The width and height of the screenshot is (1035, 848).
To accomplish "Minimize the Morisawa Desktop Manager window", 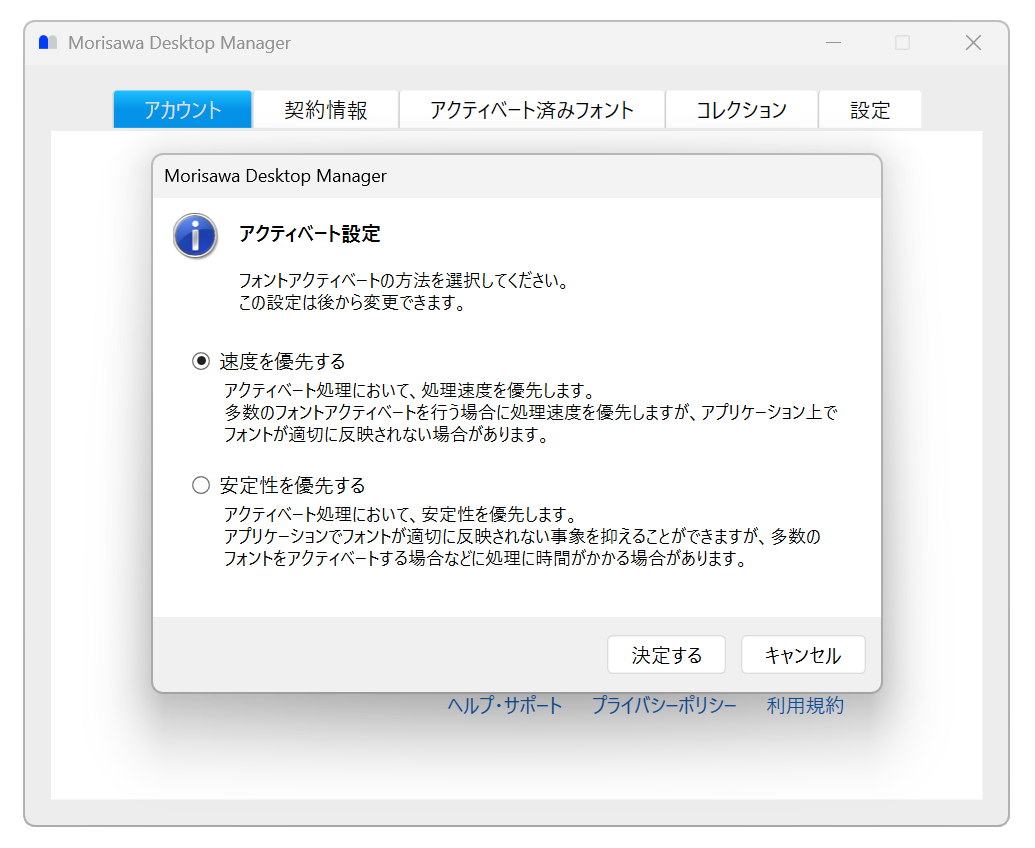I will [834, 43].
